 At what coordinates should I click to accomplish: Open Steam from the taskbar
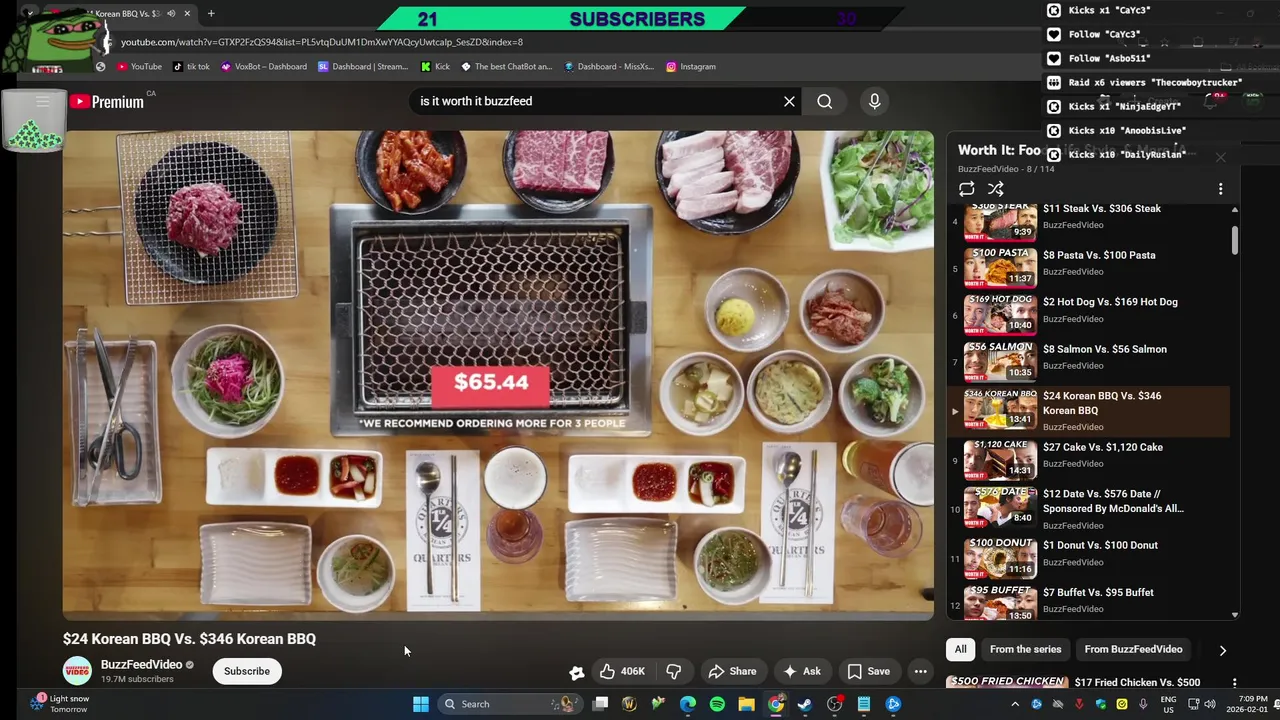805,704
